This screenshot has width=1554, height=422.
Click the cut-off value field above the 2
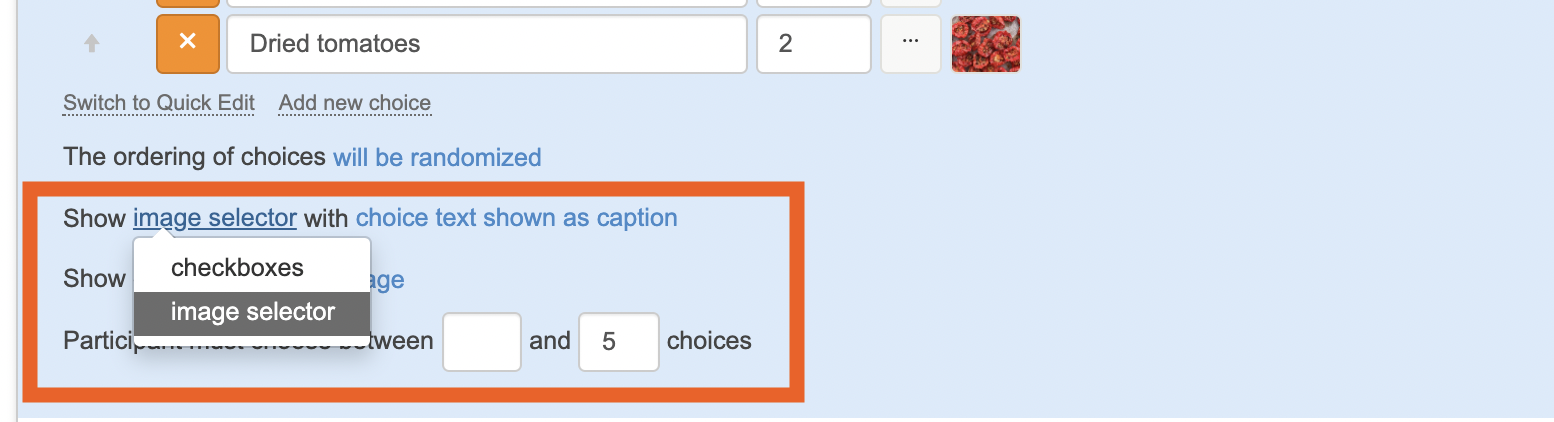click(x=813, y=3)
